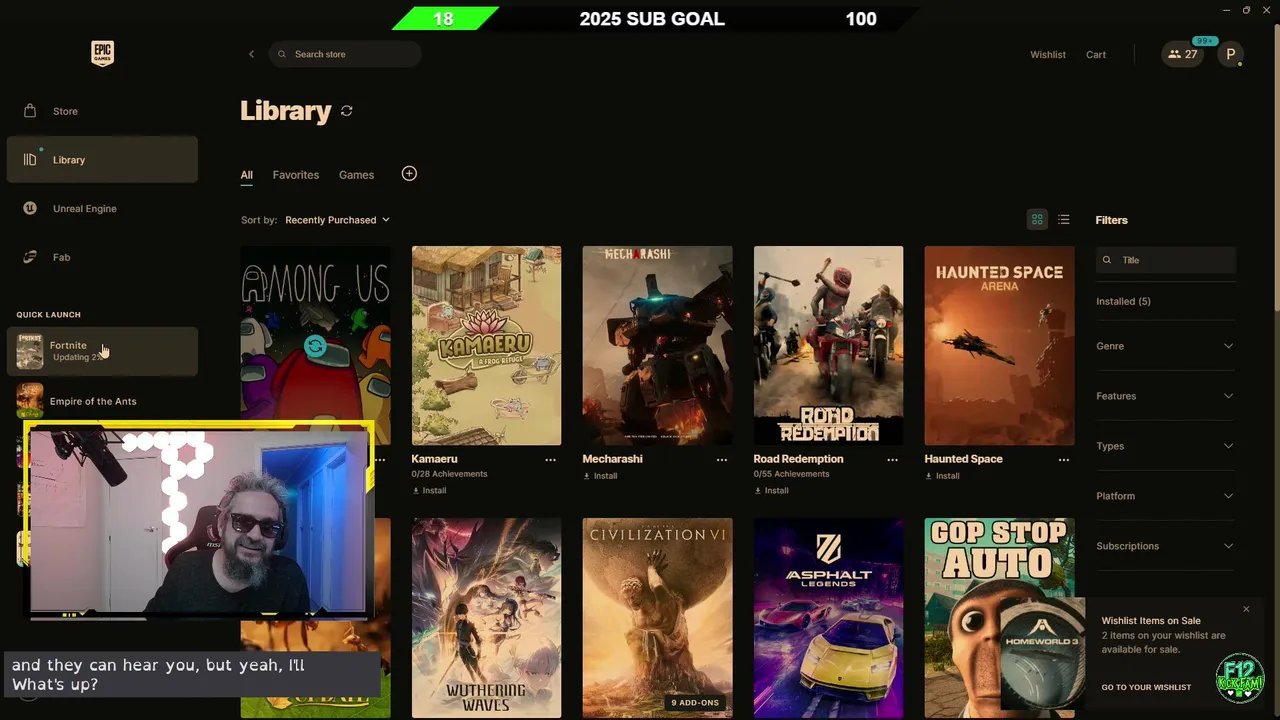Install Kamaeru
Image resolution: width=1280 pixels, height=720 pixels.
tap(429, 491)
